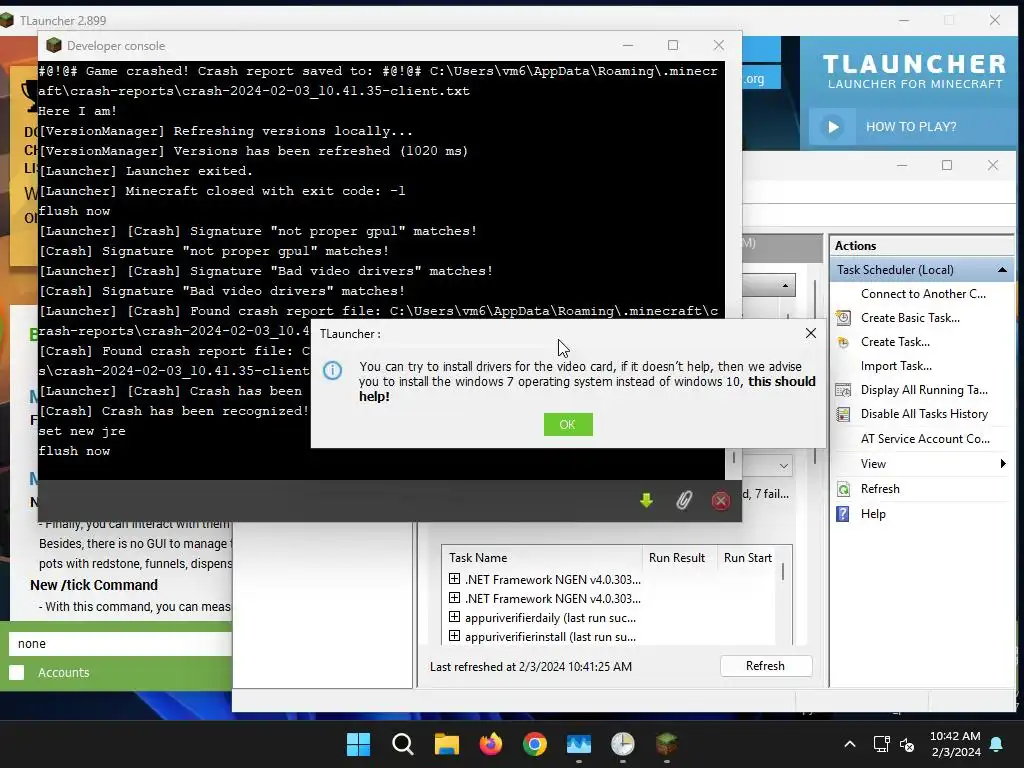Click OK in the TLauncher dialog

pos(568,424)
